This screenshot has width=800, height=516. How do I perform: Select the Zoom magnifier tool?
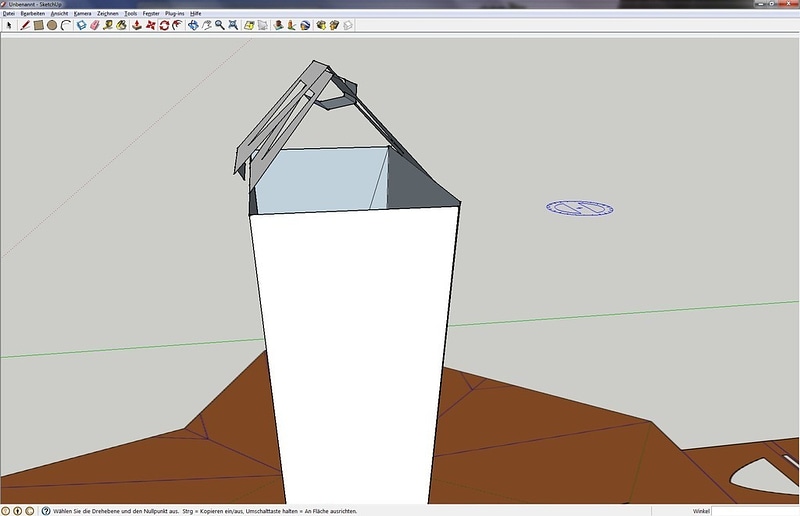[220, 25]
